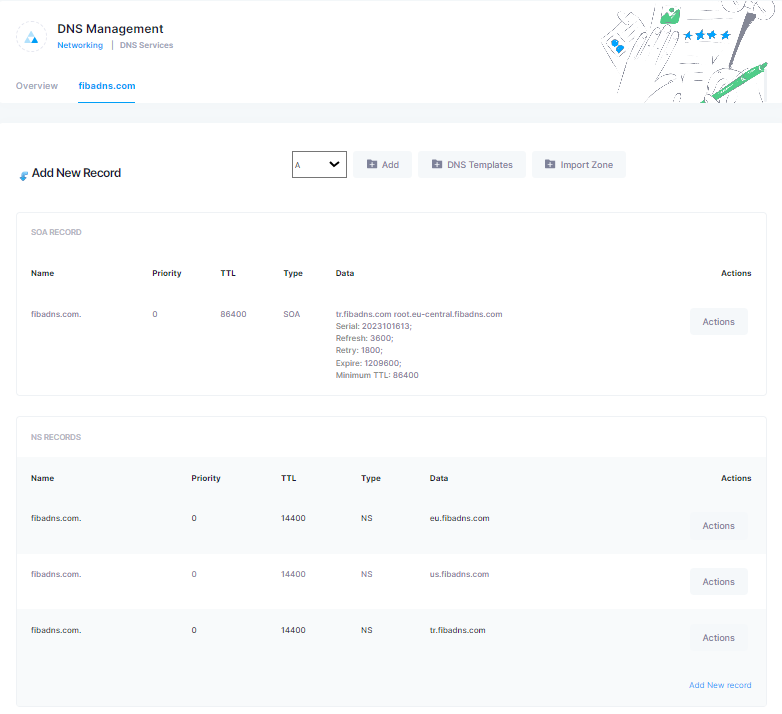Open the record type dropdown showing A
Screen dimensions: 782x714
pos(319,165)
